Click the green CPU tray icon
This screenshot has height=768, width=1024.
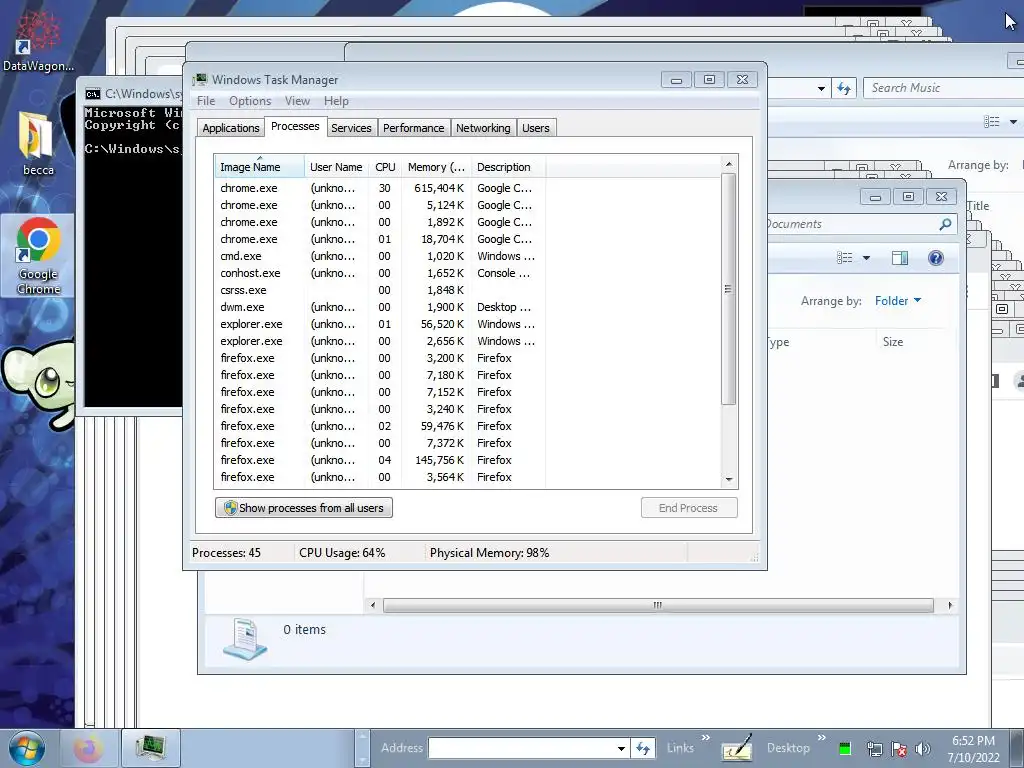pos(844,748)
